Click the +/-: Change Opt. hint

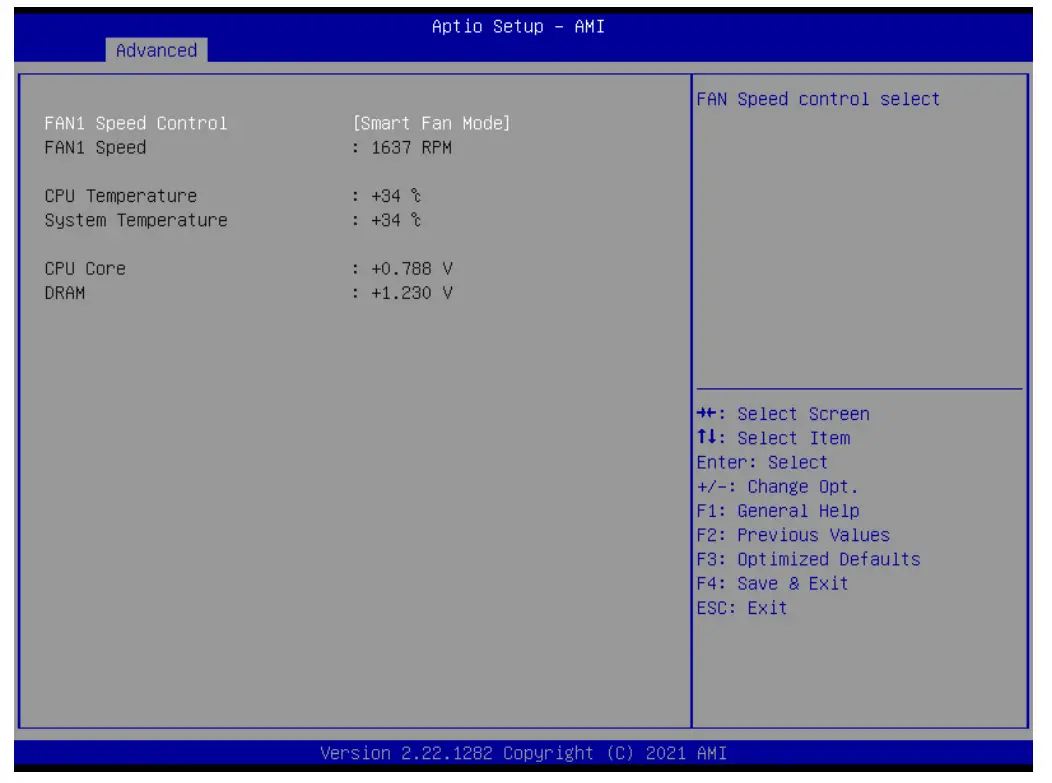coord(778,486)
